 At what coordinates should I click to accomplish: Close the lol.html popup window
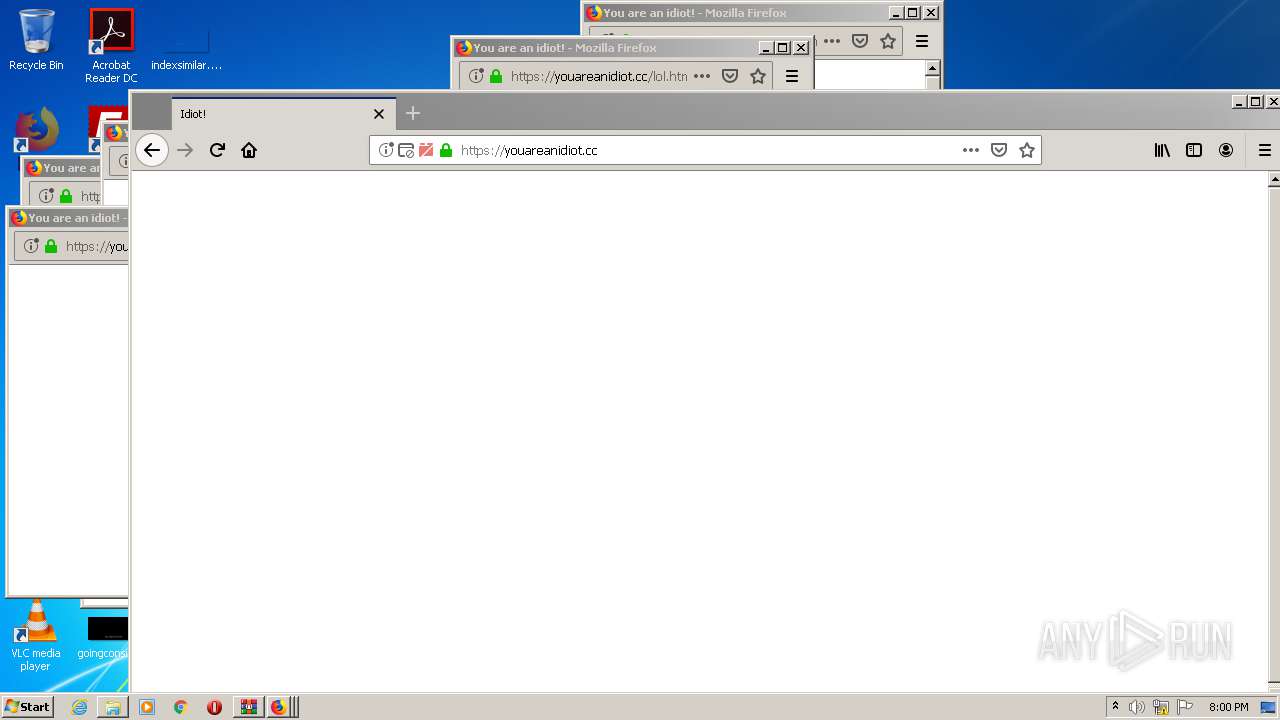(x=801, y=48)
